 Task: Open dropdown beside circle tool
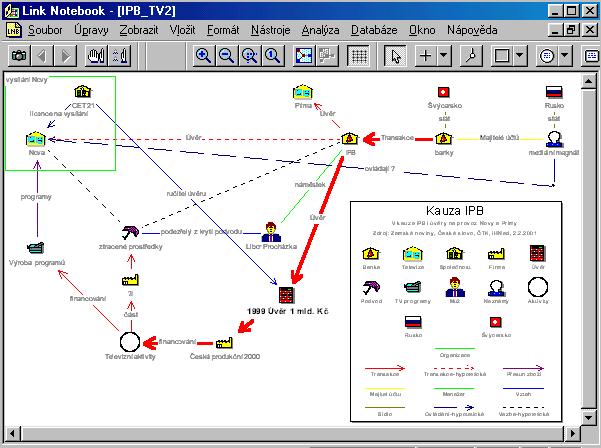click(565, 56)
